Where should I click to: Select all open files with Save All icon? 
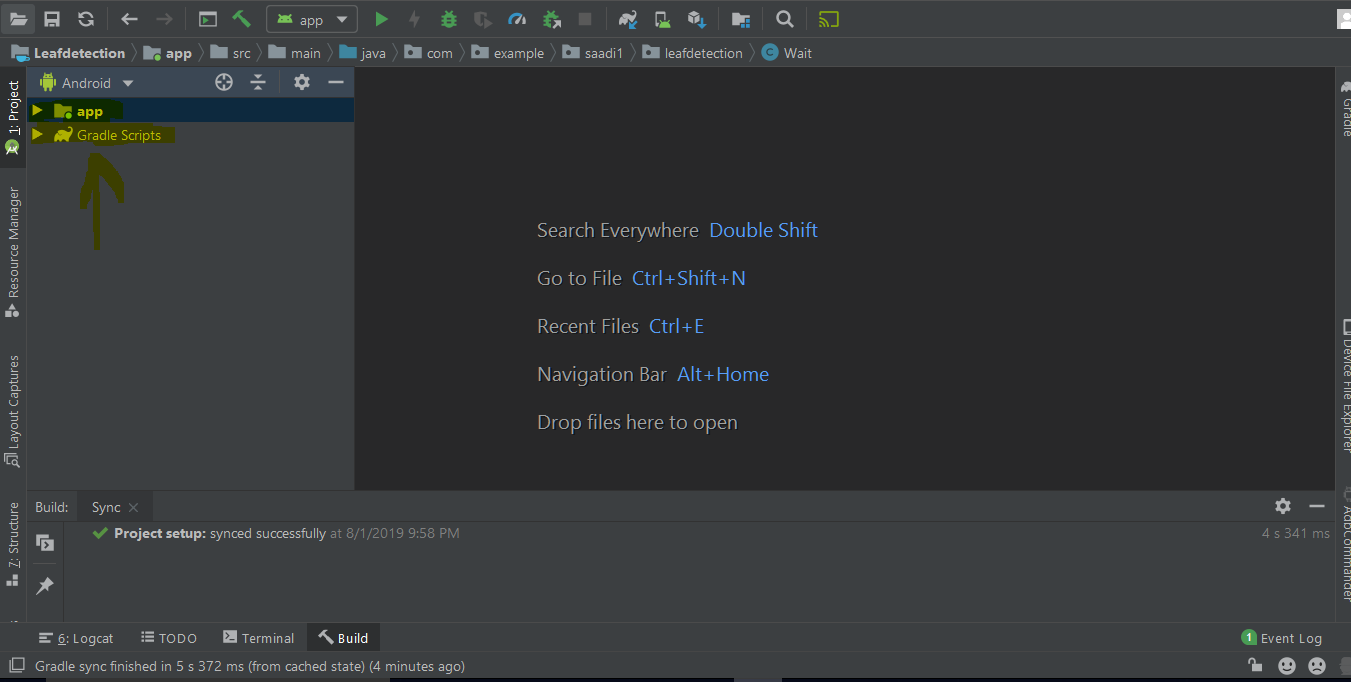coord(51,18)
